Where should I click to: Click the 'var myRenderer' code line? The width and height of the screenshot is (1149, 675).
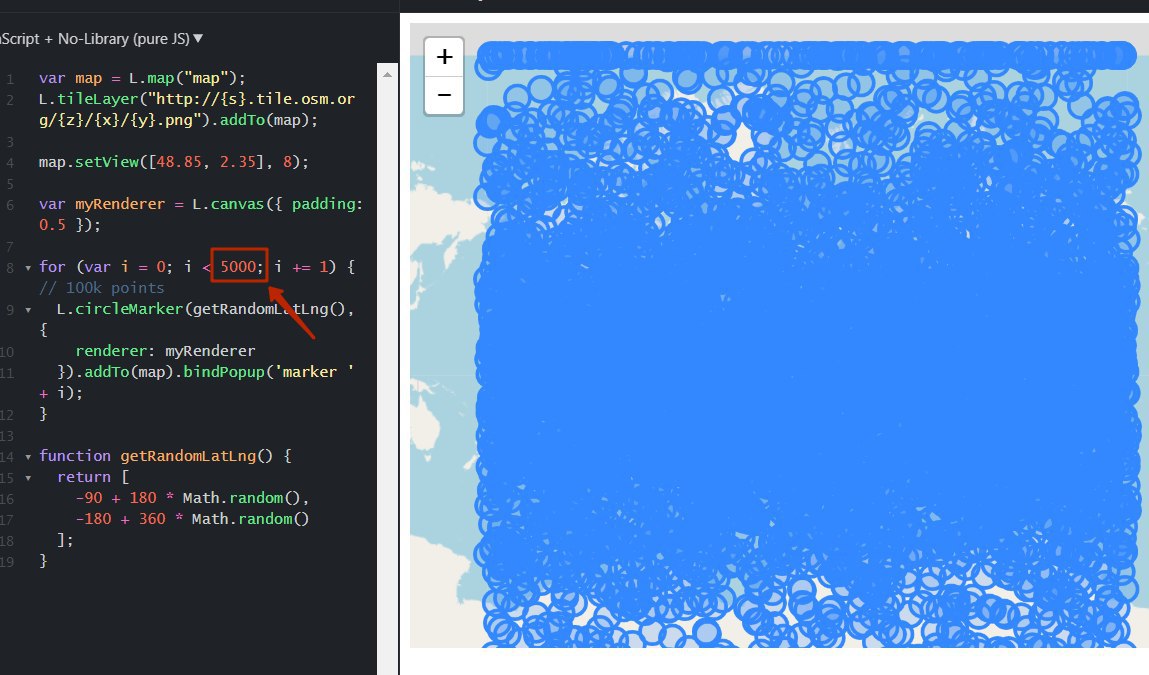201,214
